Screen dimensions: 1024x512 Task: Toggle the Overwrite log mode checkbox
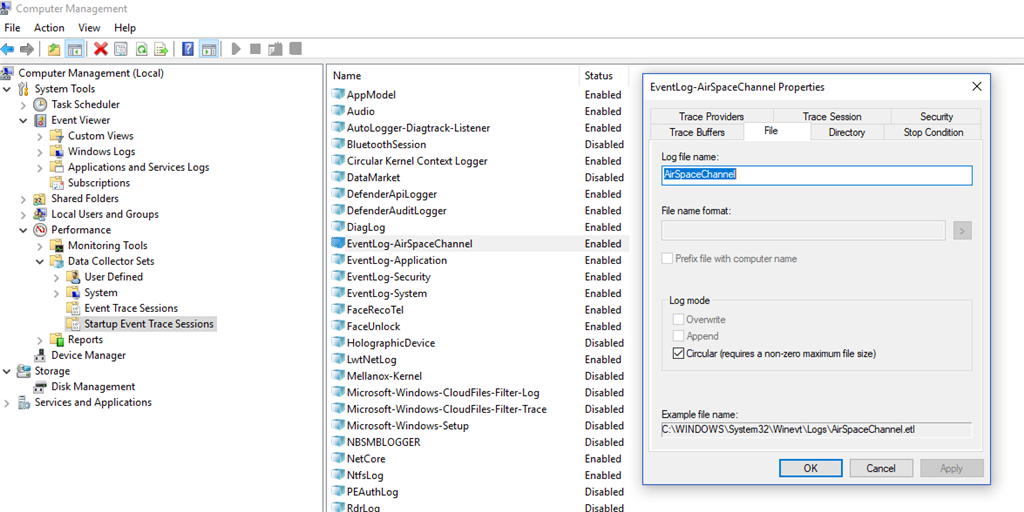point(678,320)
